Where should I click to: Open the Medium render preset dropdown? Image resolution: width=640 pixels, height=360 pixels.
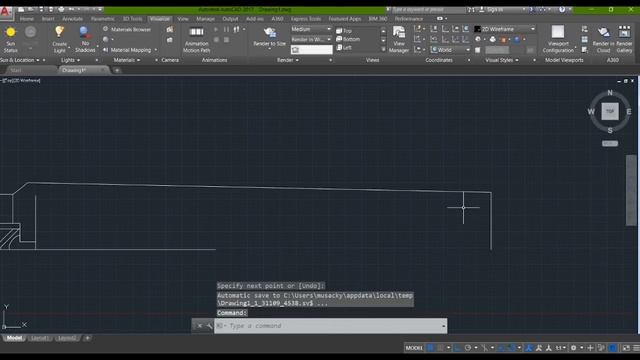coord(311,29)
